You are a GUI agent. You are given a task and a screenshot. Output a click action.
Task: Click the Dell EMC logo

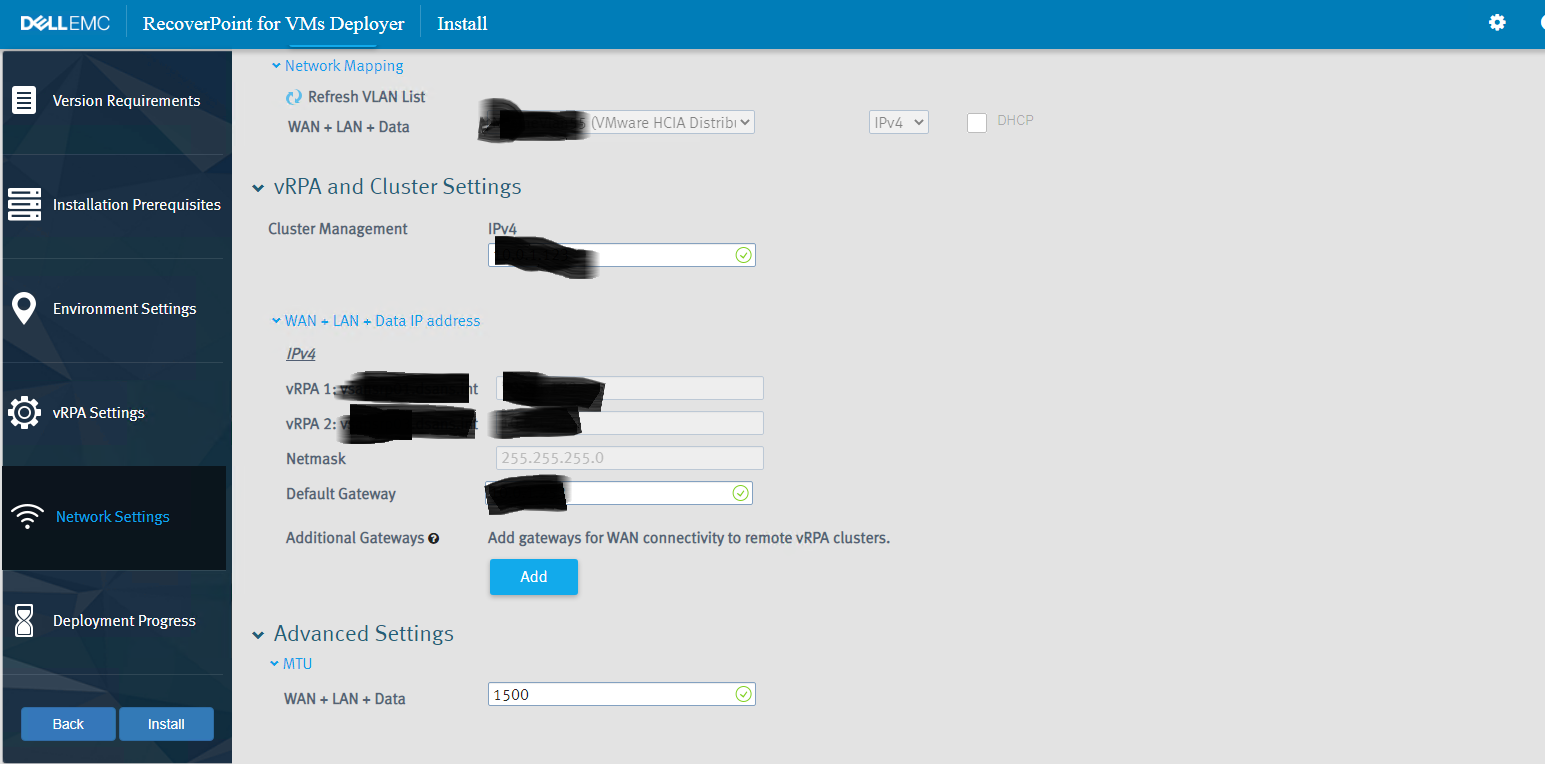[x=65, y=23]
